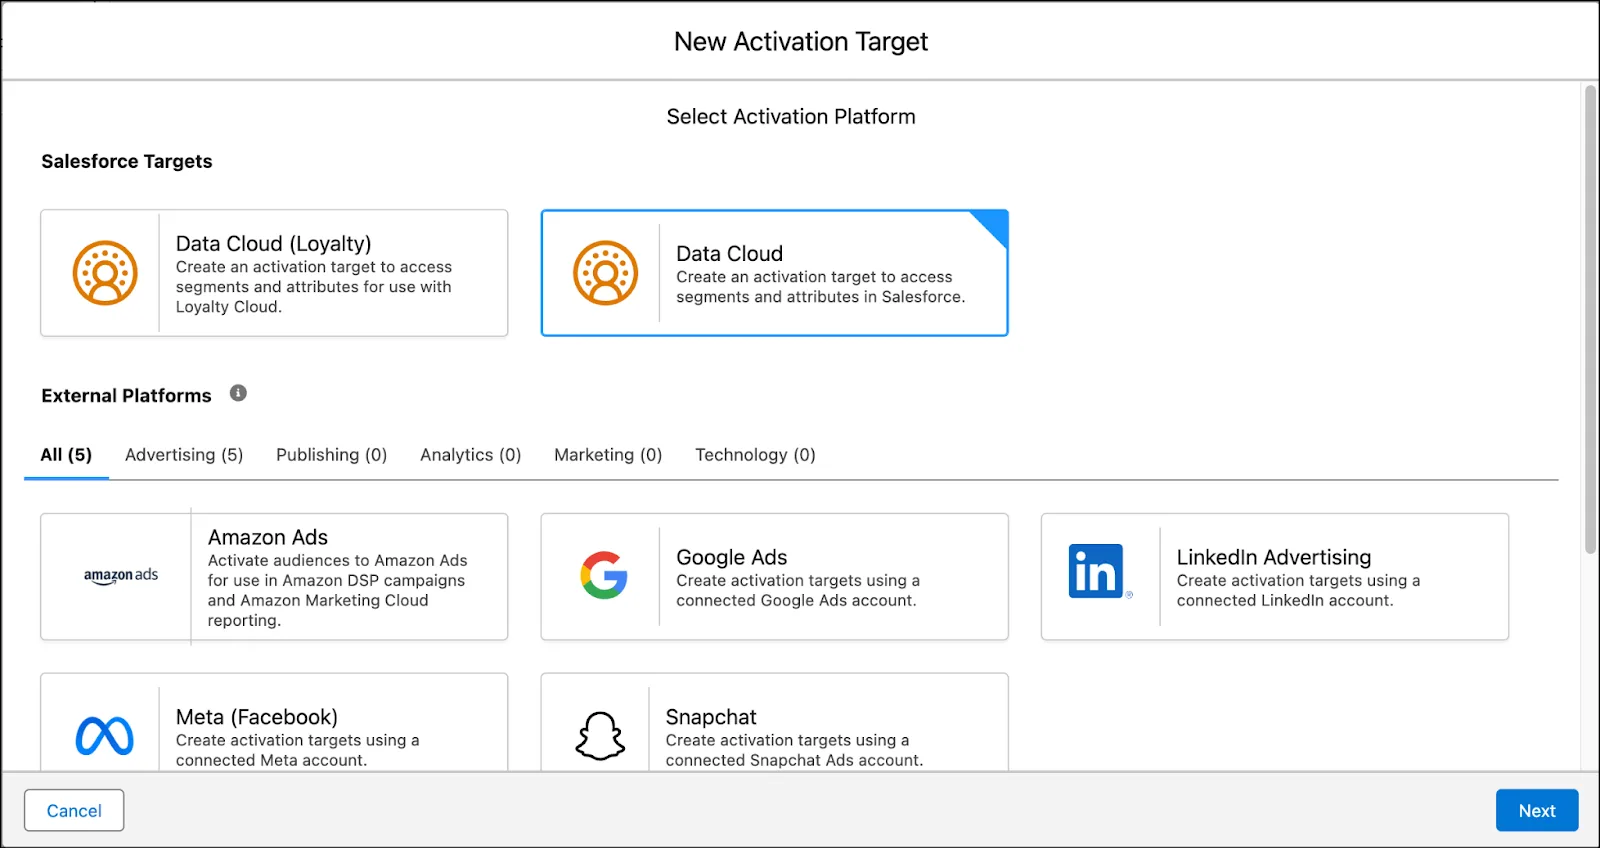
Task: Switch to the Technology (0) tab
Action: [x=755, y=455]
